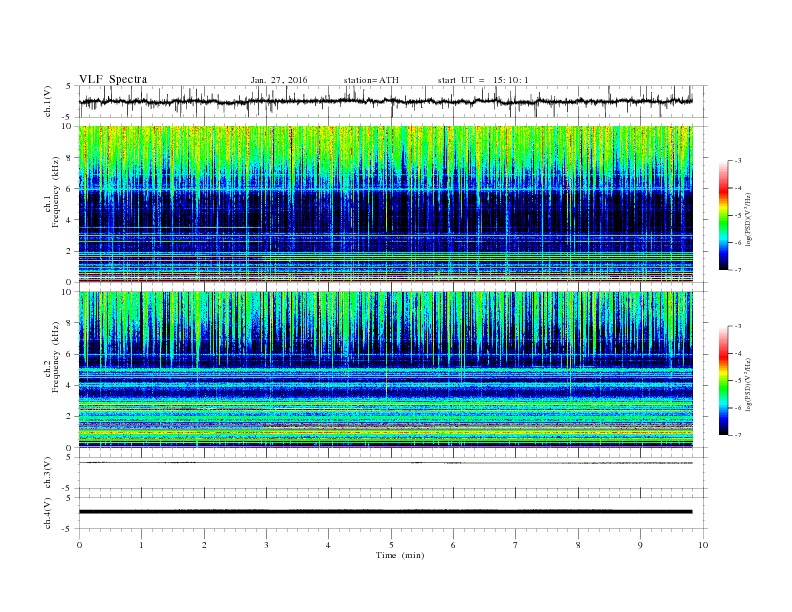This screenshot has height=612, width=792.
Task: Click the ch.2 spectrogram plot
Action: click(385, 369)
